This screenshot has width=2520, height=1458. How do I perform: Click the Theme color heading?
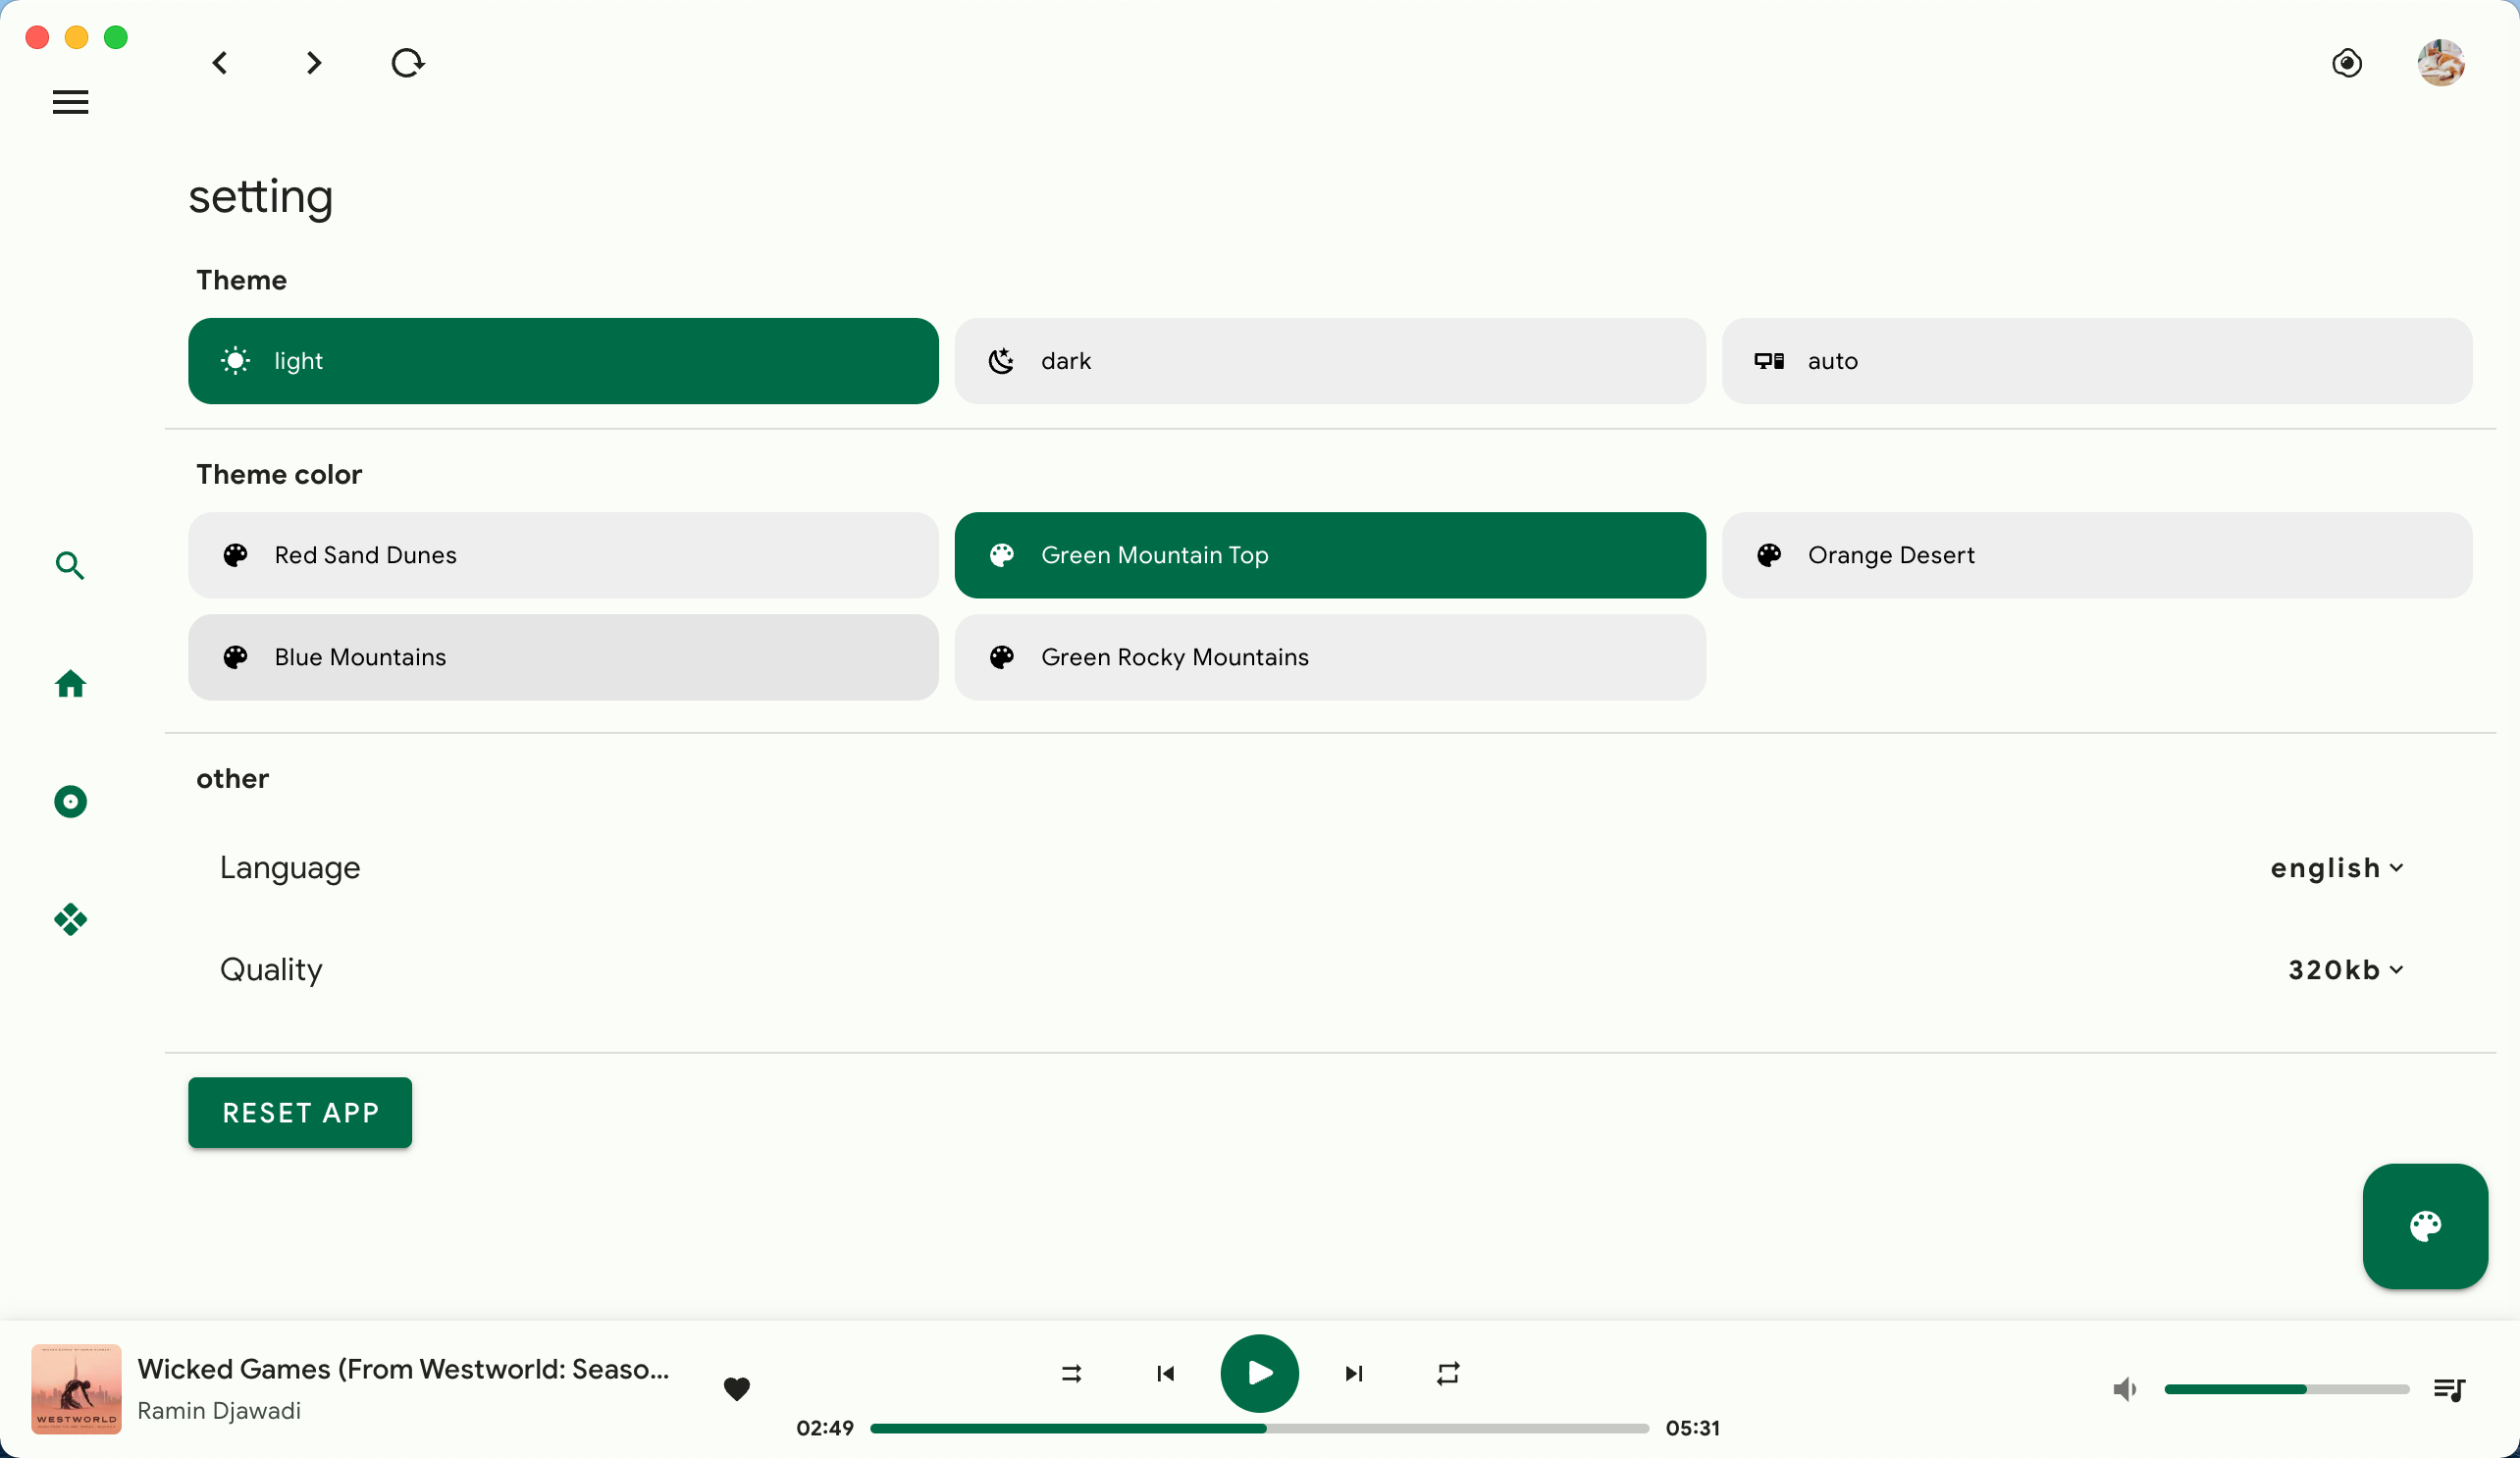tap(279, 474)
